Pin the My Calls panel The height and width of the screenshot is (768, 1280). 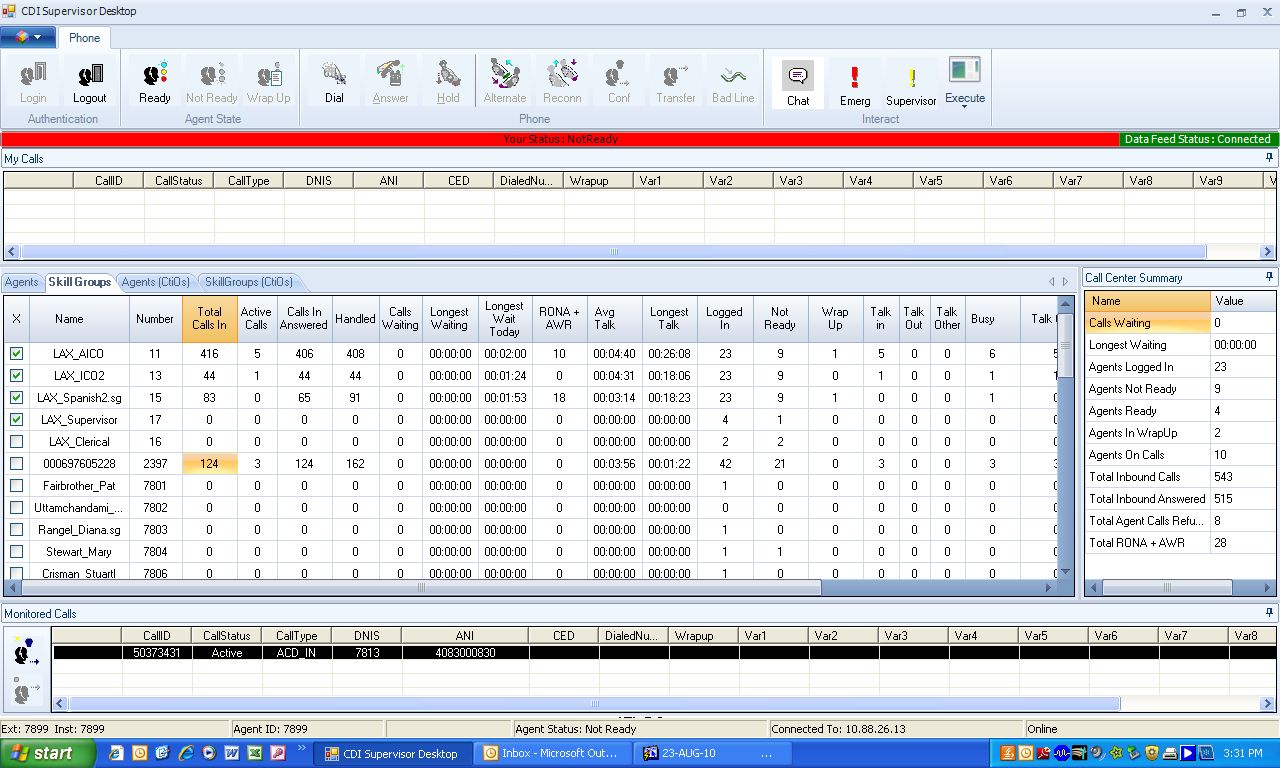(1270, 158)
